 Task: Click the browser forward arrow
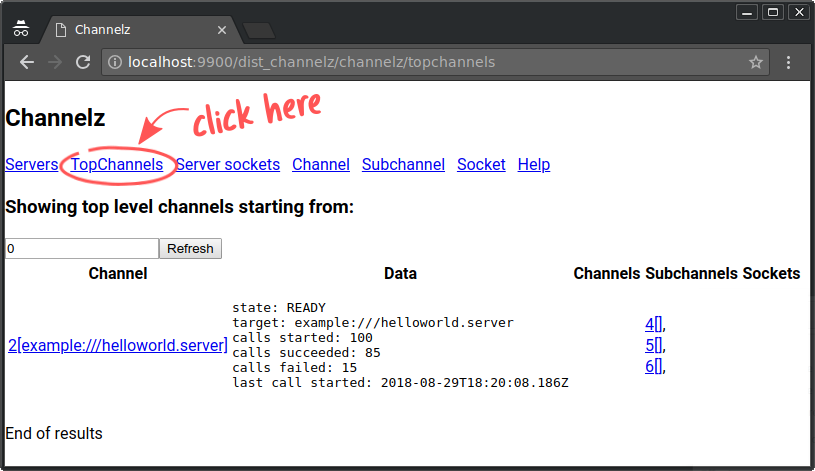[x=55, y=62]
